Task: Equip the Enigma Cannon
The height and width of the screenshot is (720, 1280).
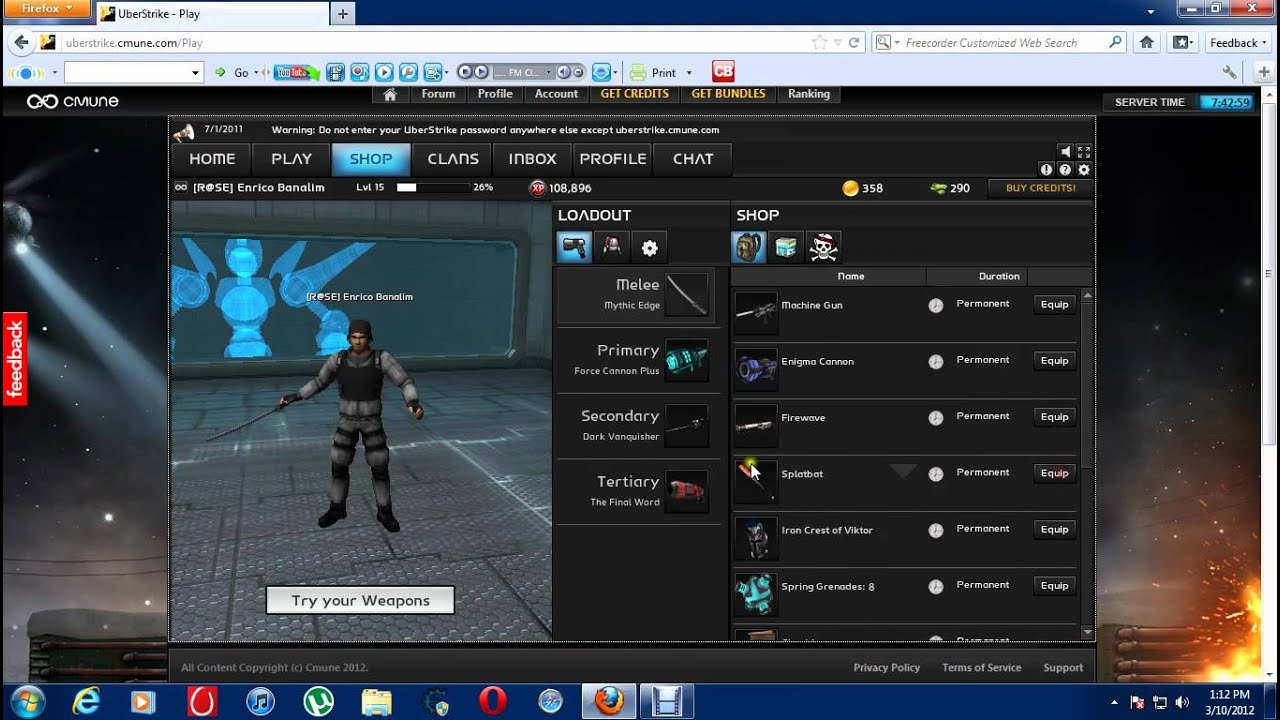Action: (1054, 360)
